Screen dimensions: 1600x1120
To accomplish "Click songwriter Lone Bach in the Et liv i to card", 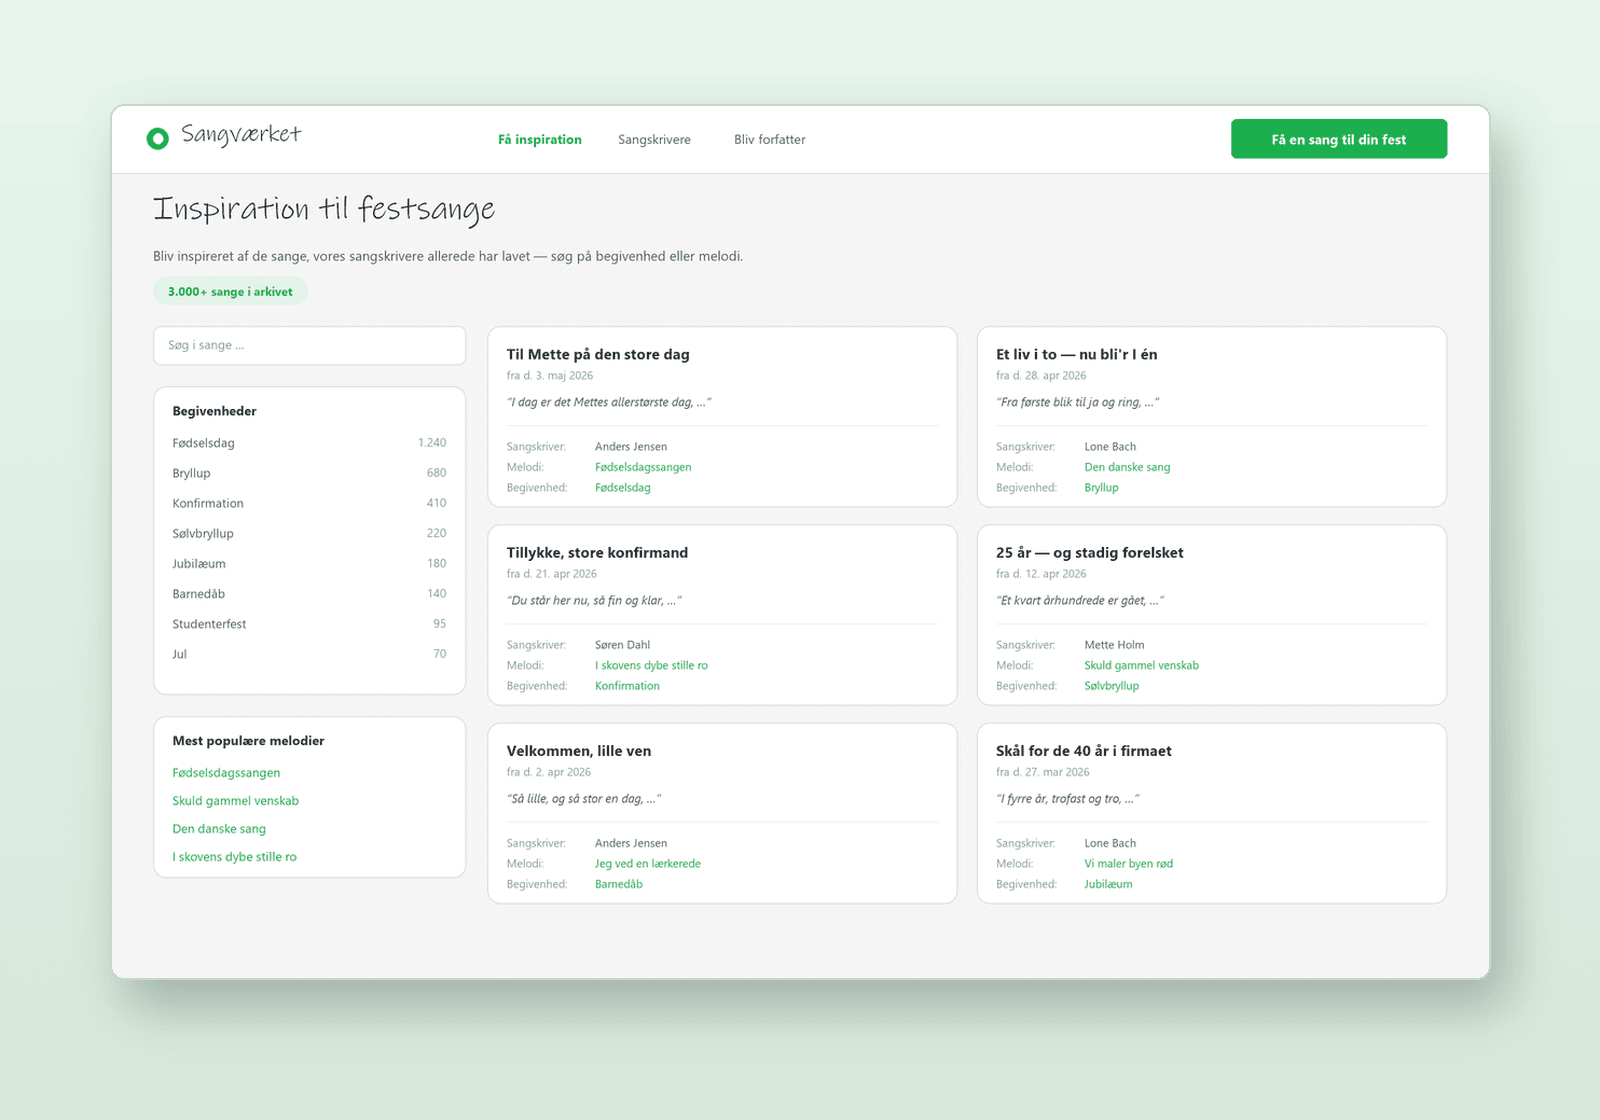I will (1110, 447).
